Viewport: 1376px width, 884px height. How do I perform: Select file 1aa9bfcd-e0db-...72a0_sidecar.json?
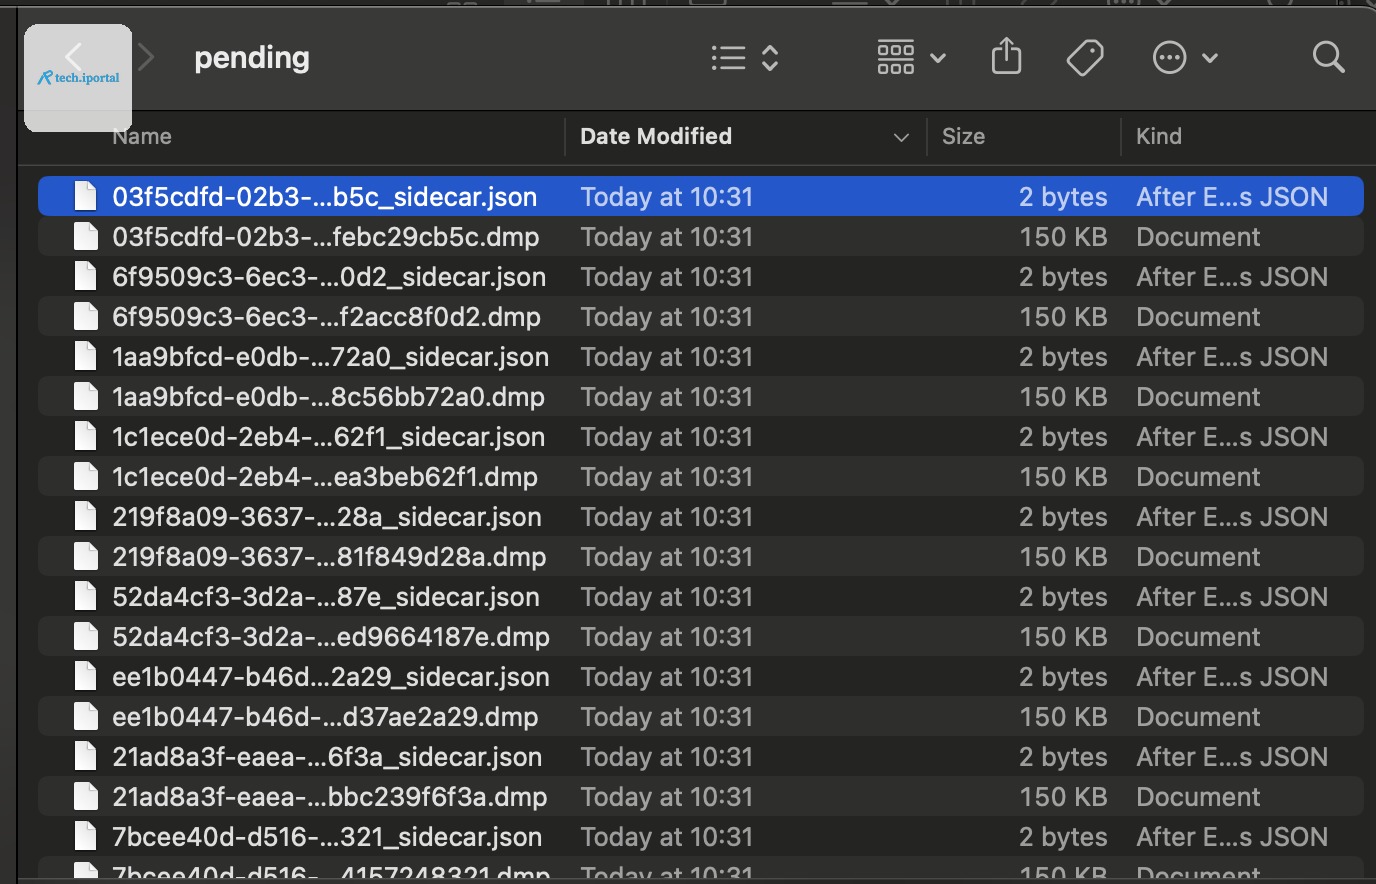(701, 357)
